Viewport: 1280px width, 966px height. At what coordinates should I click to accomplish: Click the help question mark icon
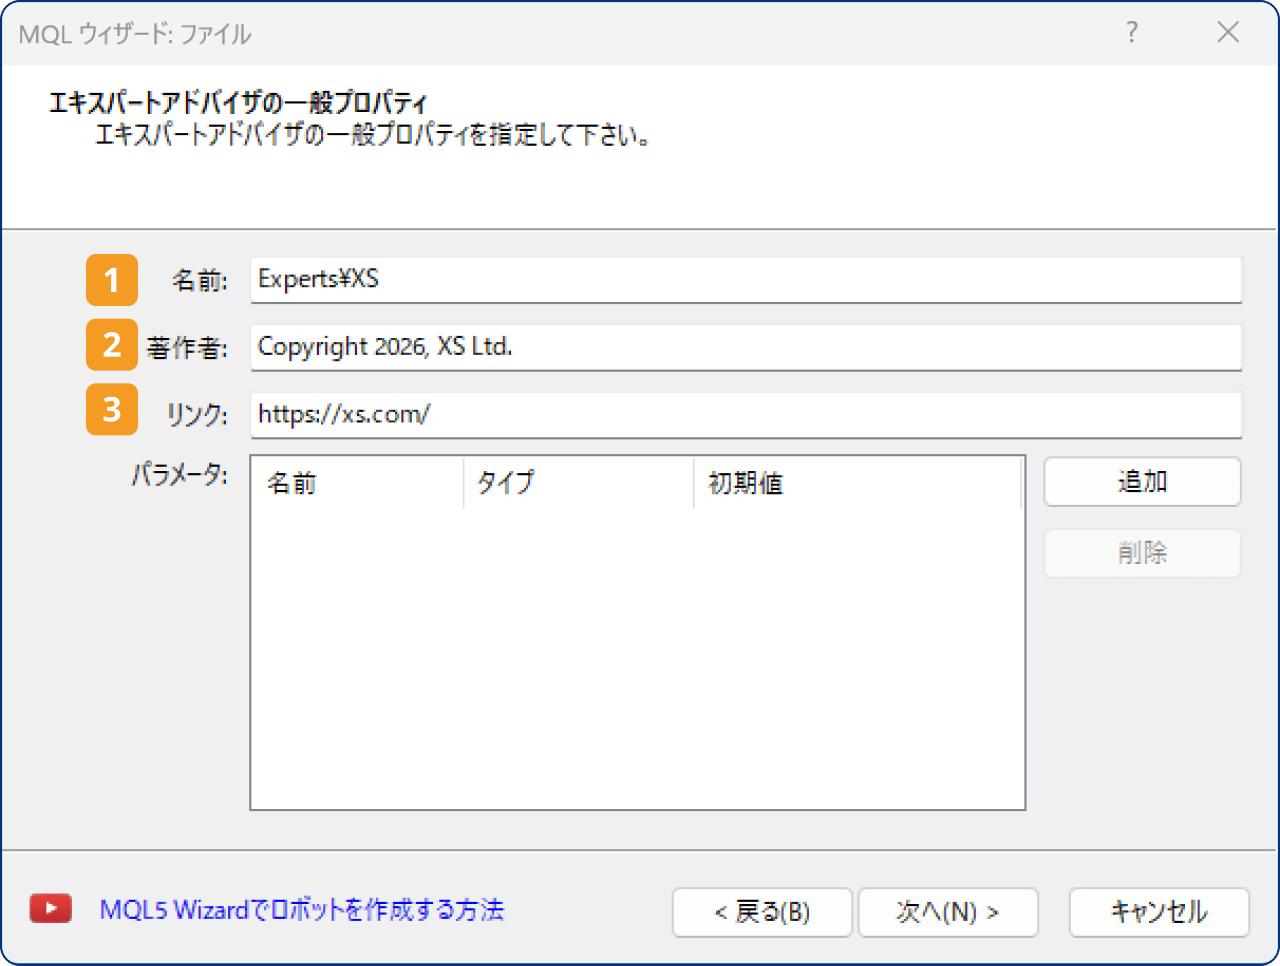[1131, 33]
